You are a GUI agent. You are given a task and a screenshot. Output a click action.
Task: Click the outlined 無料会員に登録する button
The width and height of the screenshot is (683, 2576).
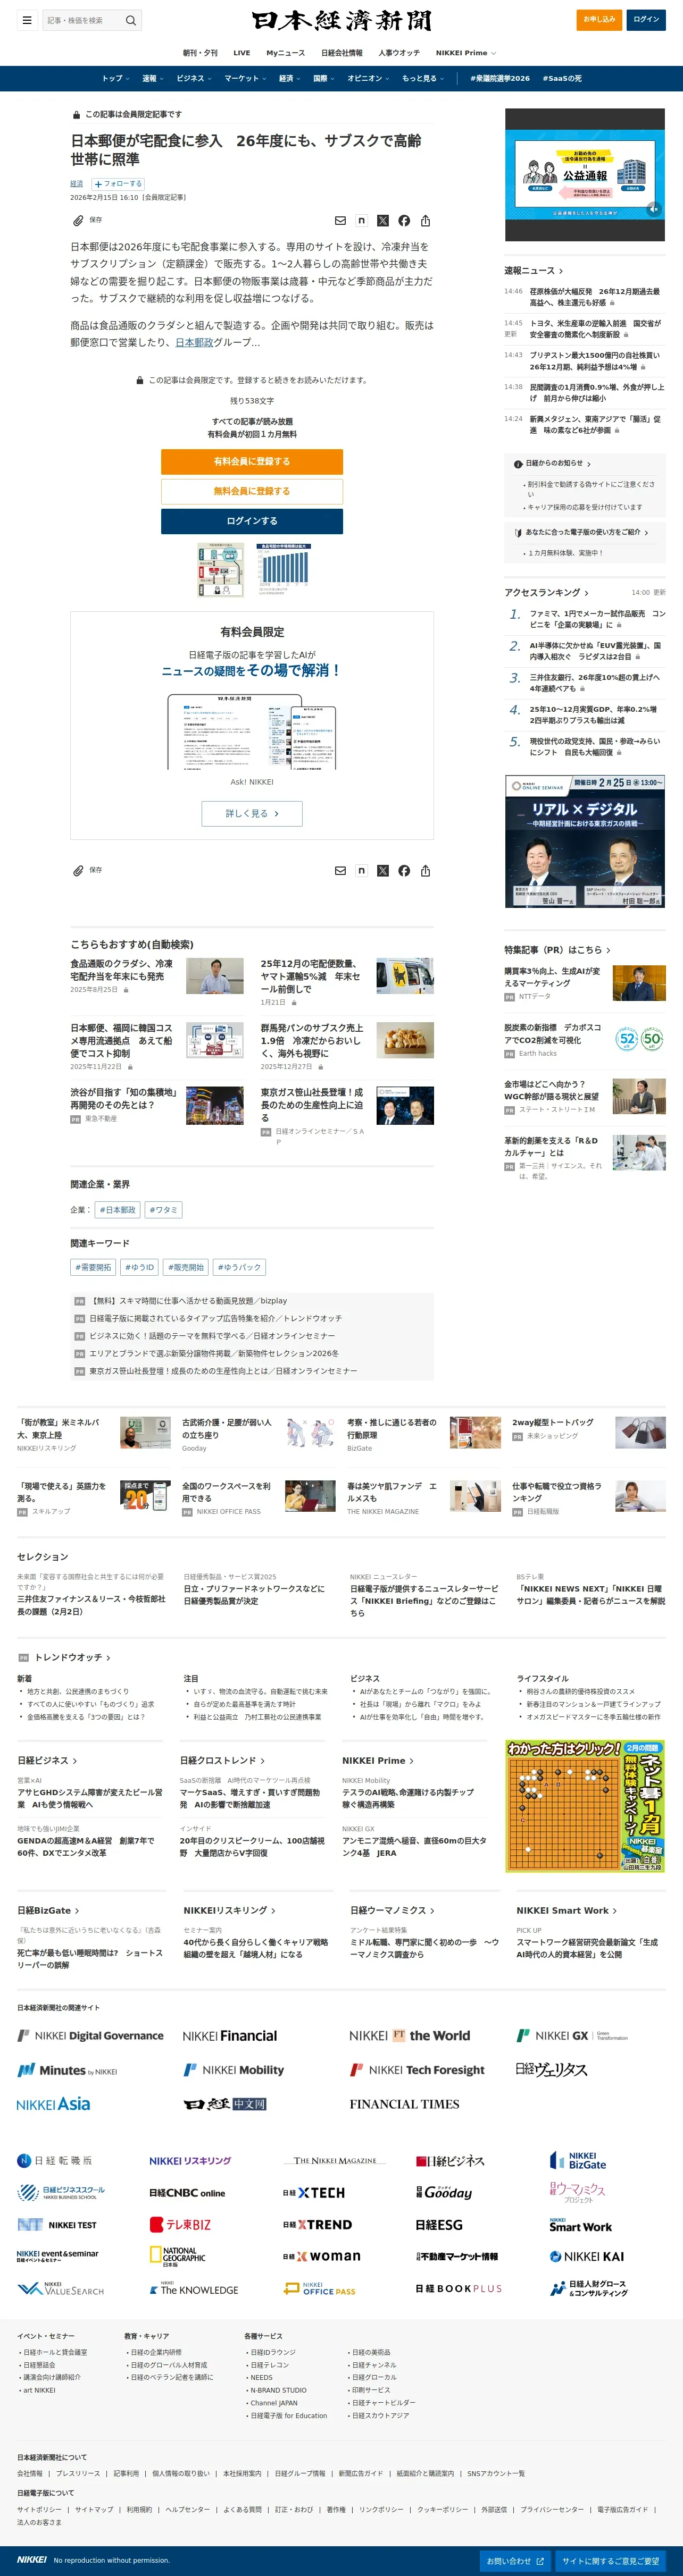pos(252,491)
